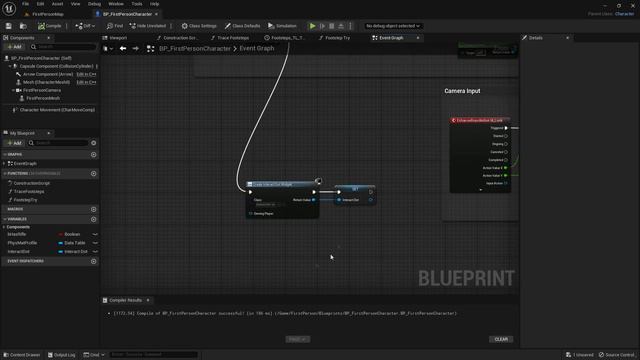Open the Edit menu
This screenshot has height=360, width=640.
[40, 4]
